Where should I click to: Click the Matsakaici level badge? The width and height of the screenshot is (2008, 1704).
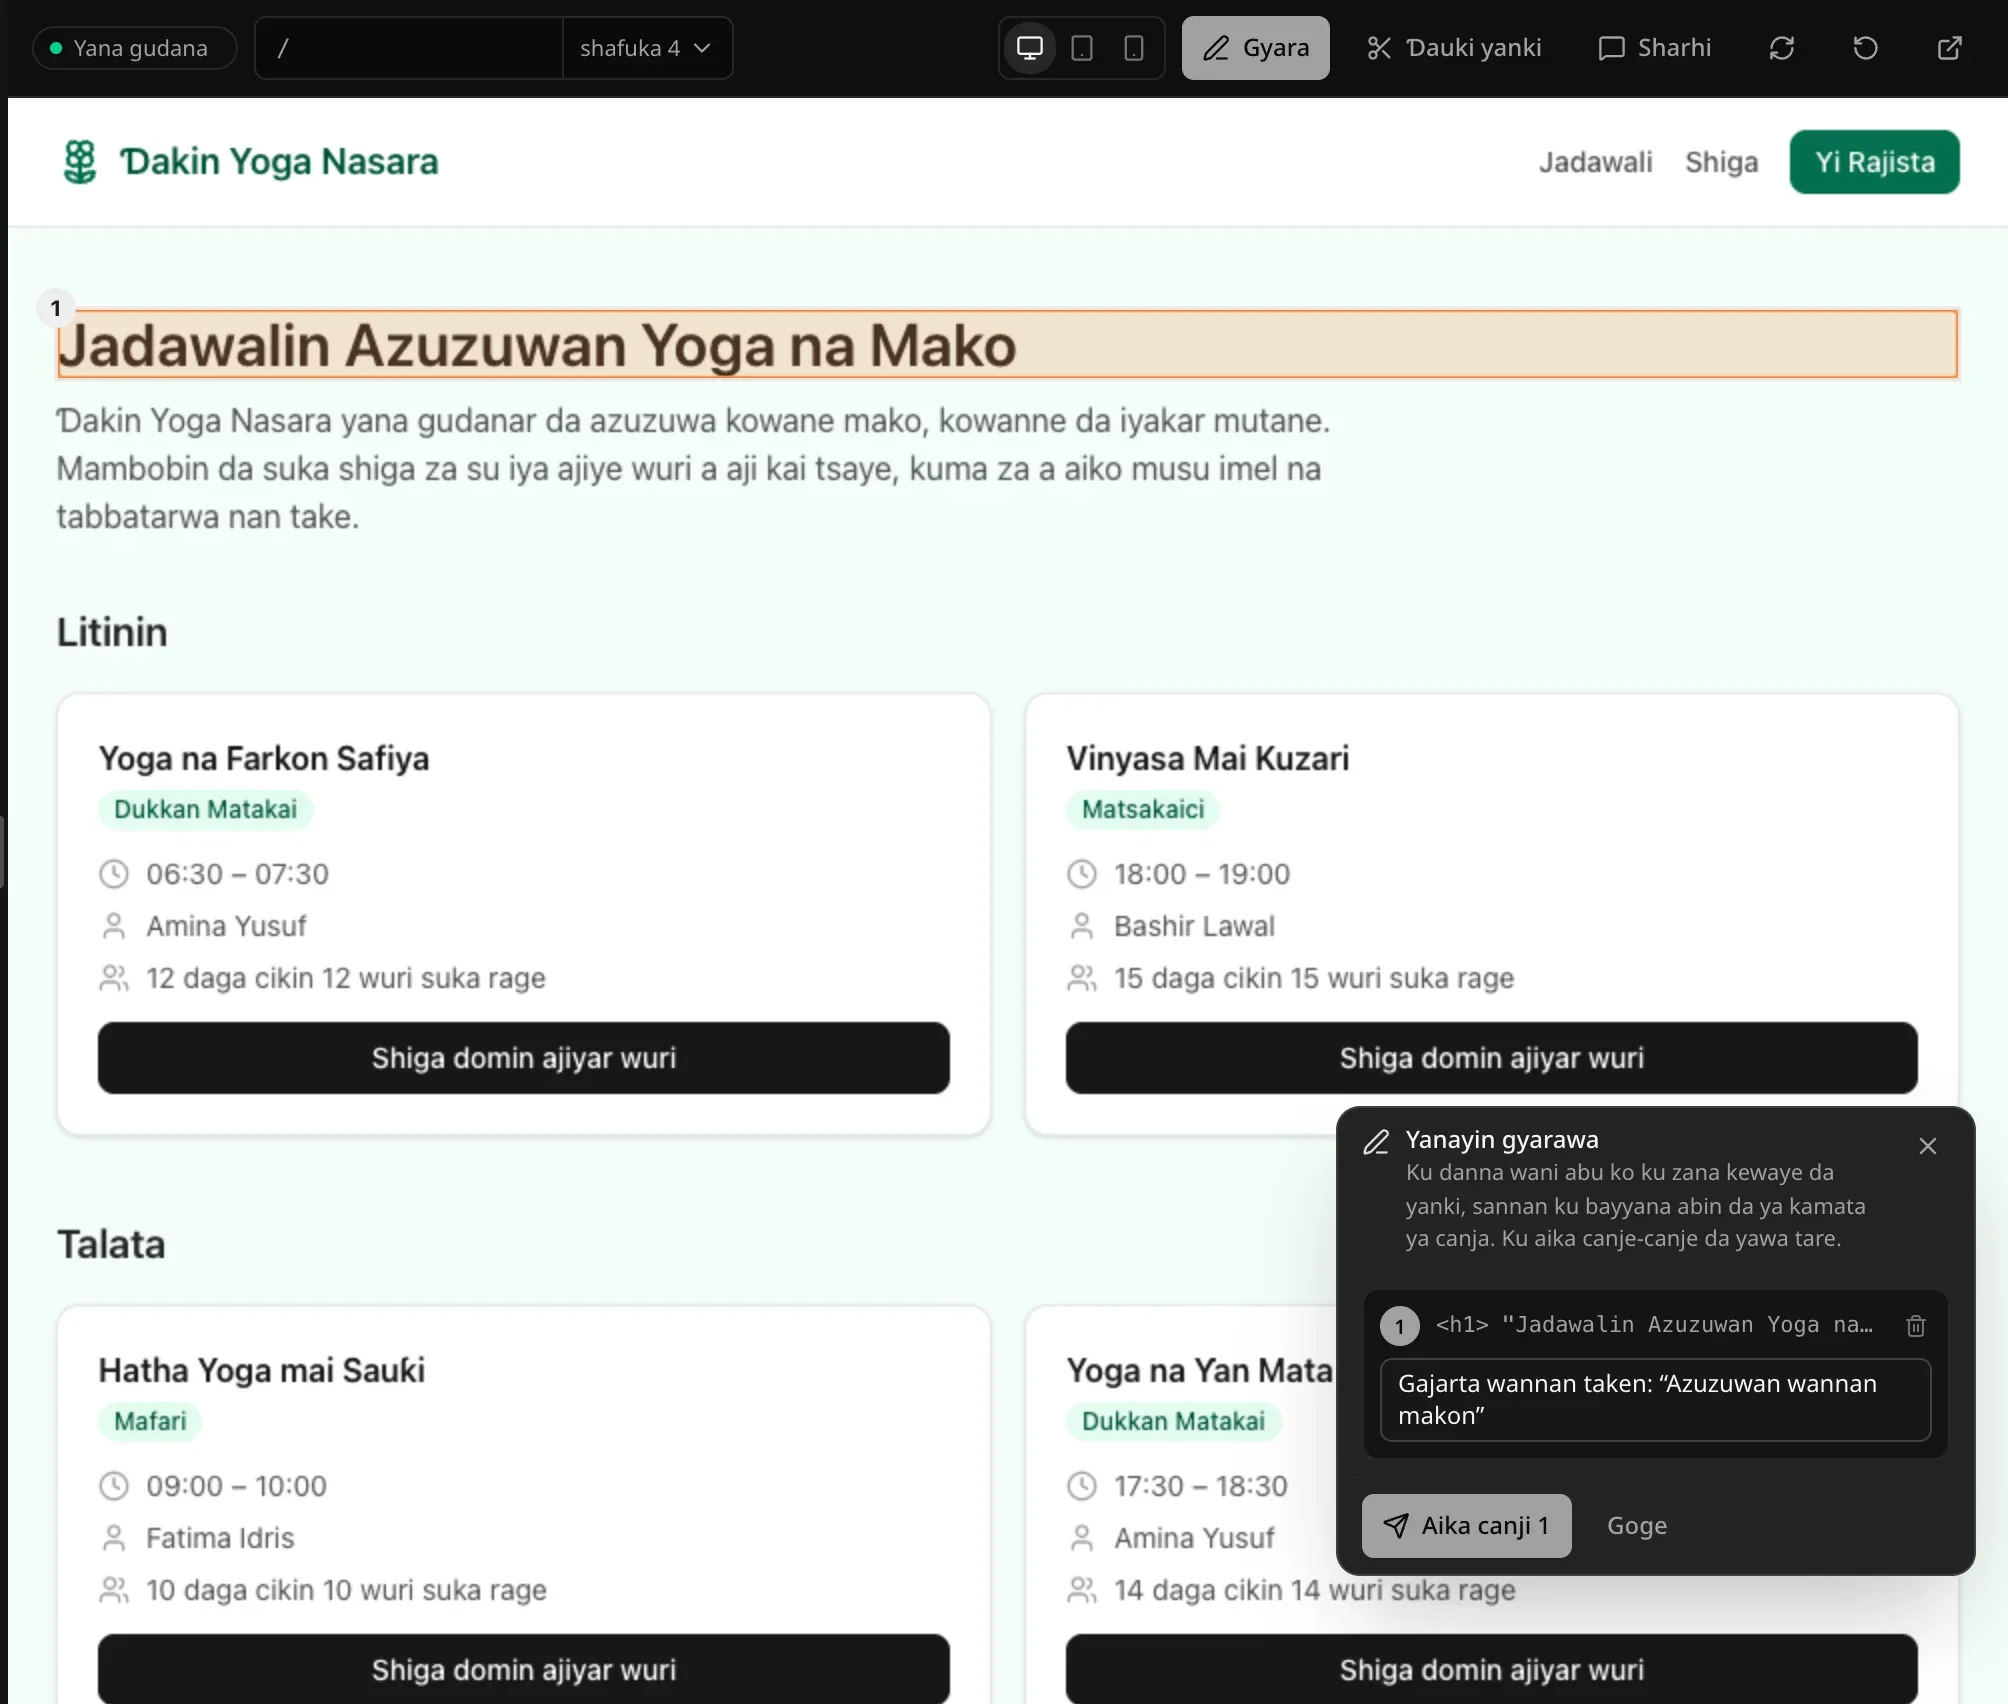tap(1143, 809)
